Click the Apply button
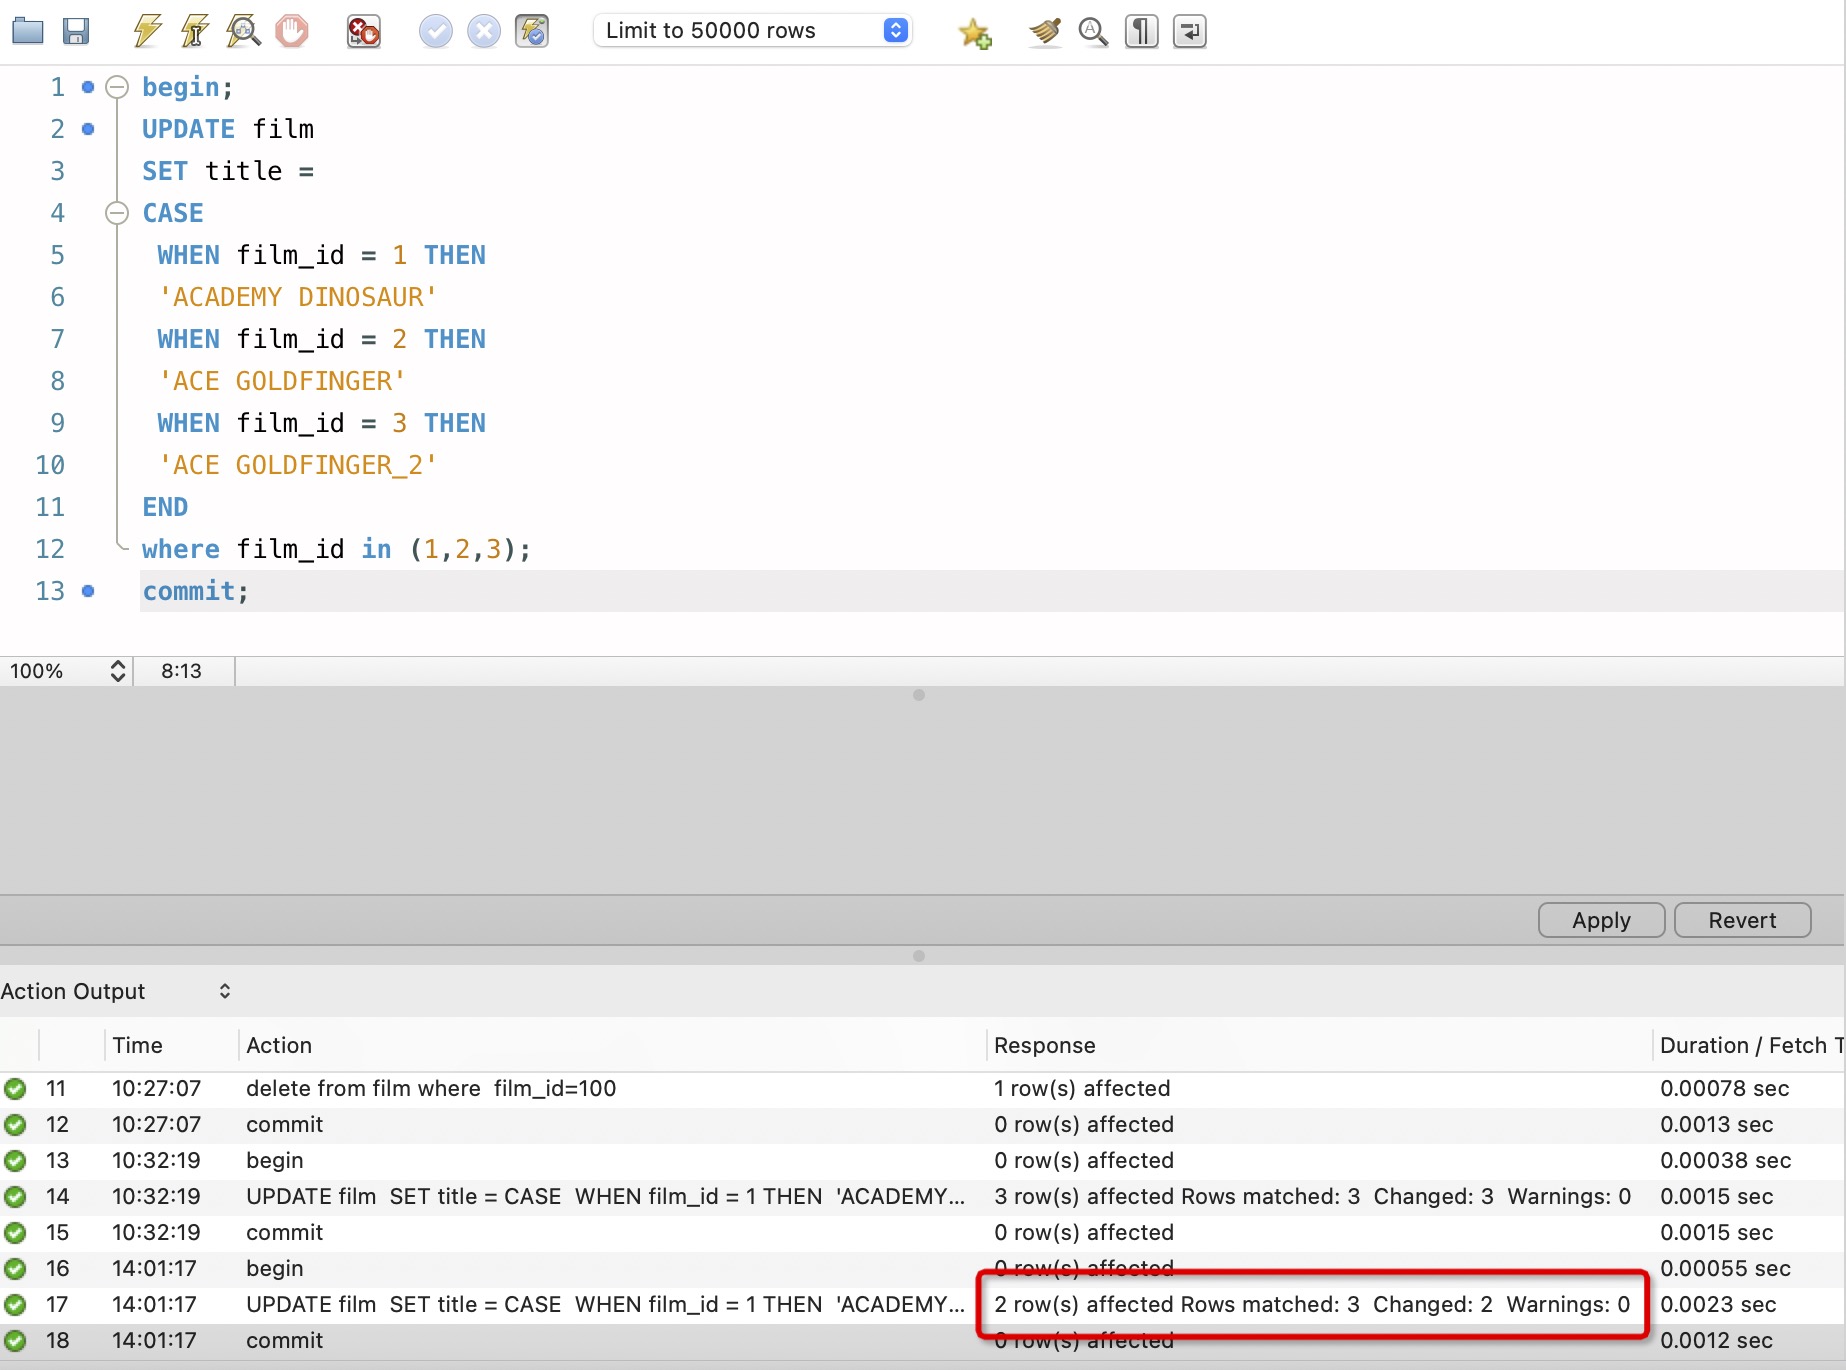The image size is (1846, 1370). click(1600, 920)
